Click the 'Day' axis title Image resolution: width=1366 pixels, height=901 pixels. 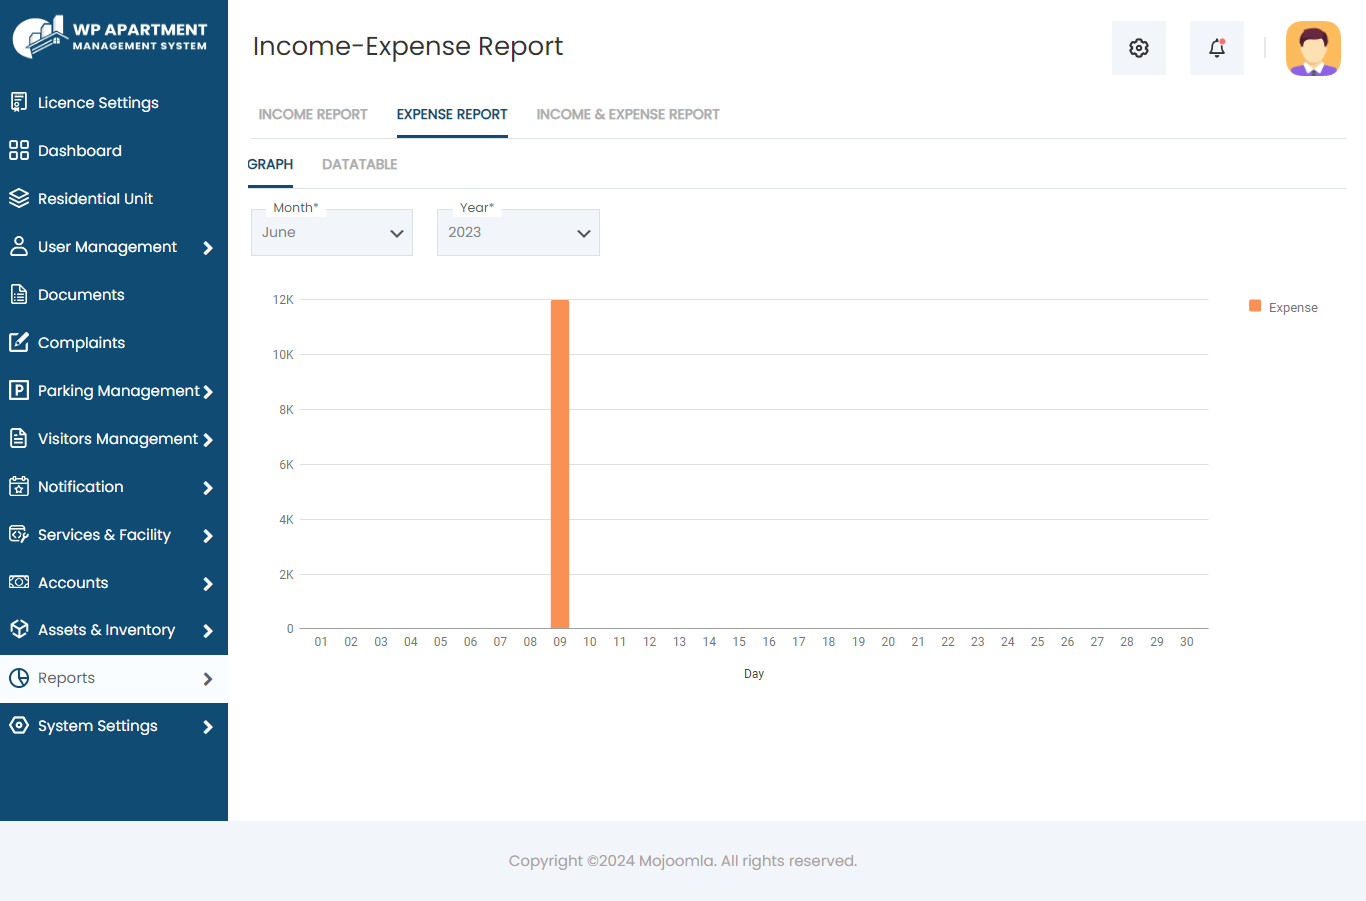coord(754,674)
